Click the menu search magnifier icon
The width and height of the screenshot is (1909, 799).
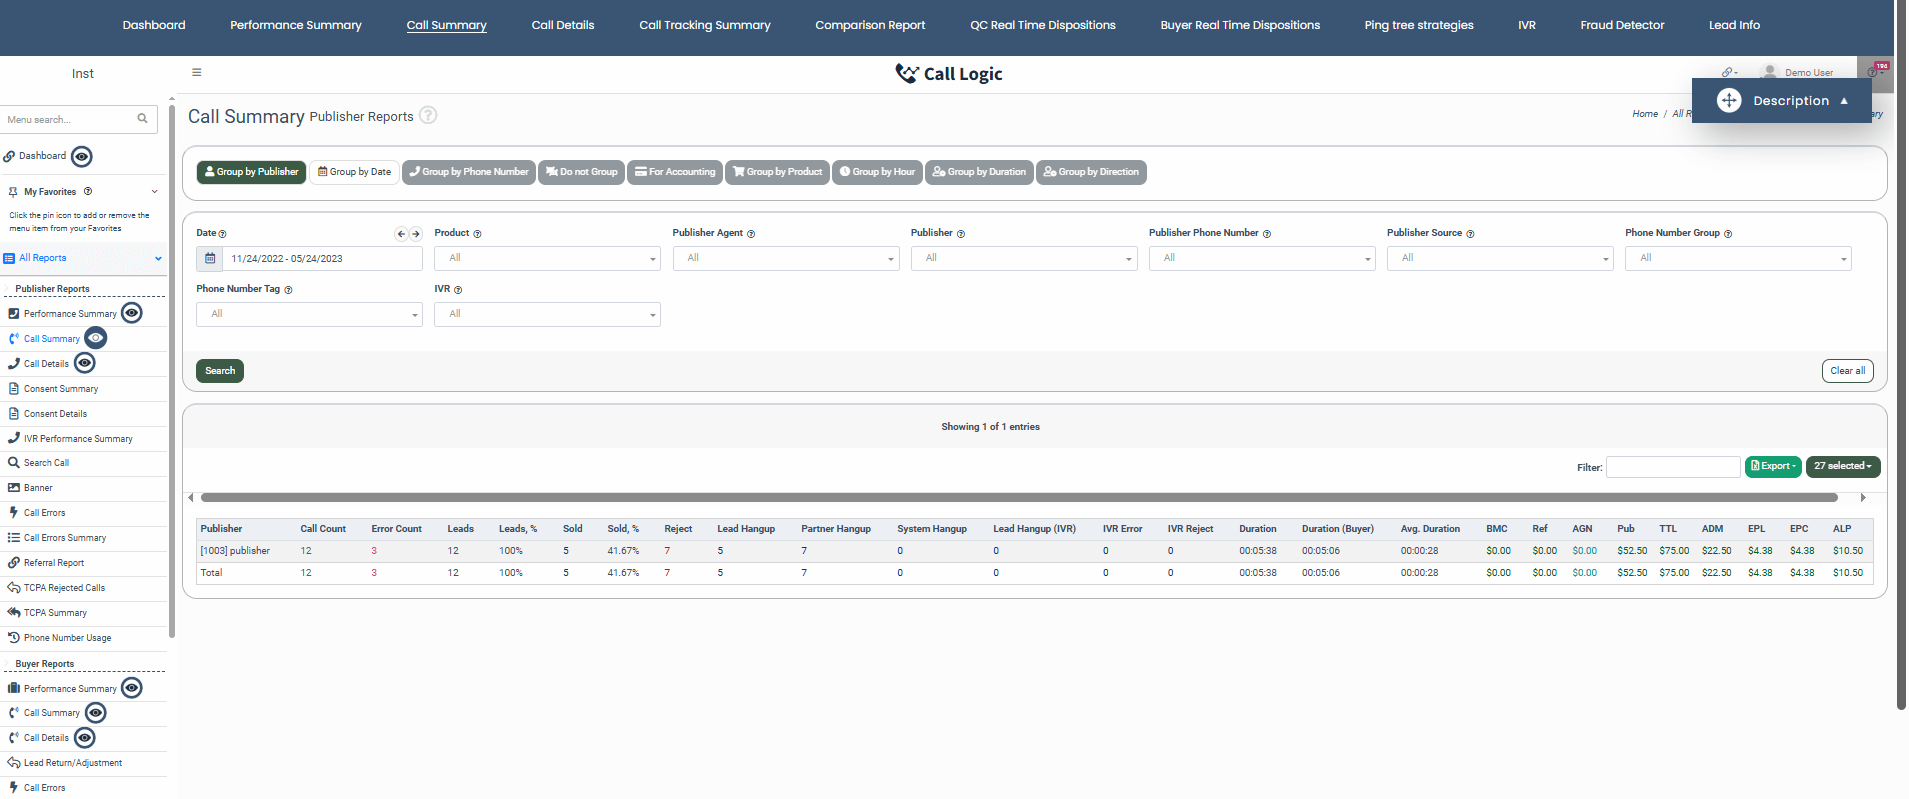coord(142,119)
